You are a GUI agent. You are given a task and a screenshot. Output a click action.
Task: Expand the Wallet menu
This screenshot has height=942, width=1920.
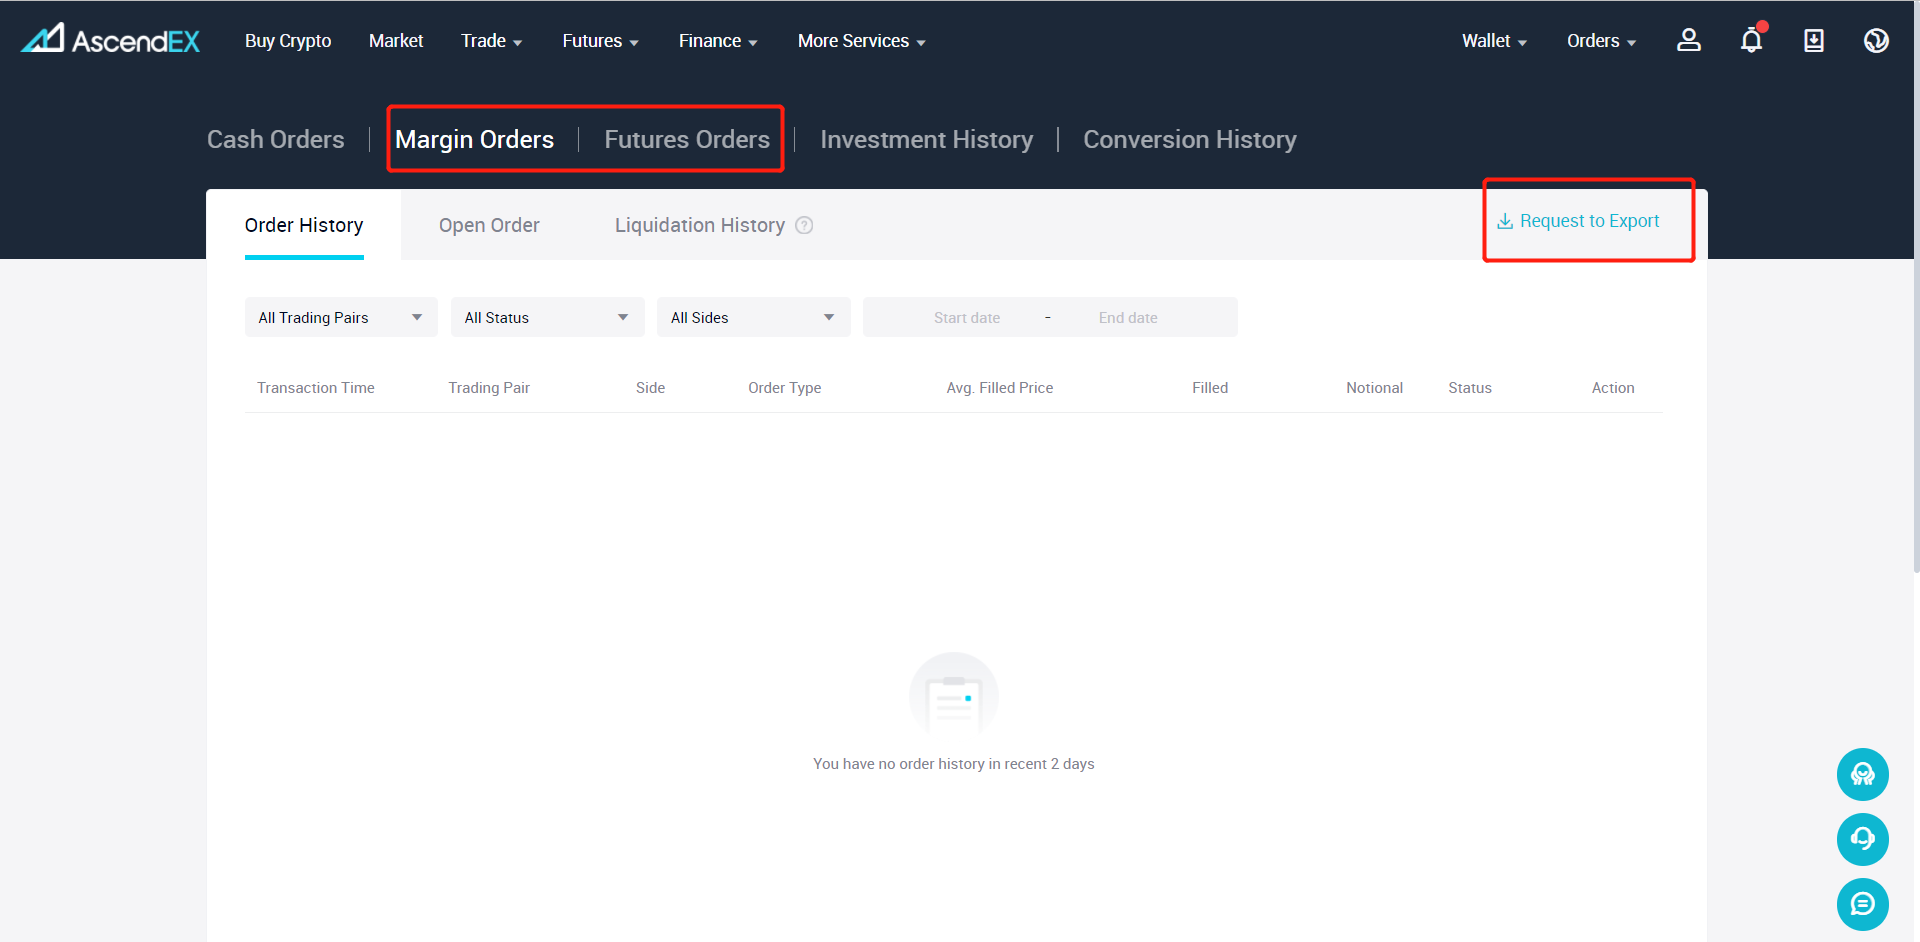coord(1494,41)
